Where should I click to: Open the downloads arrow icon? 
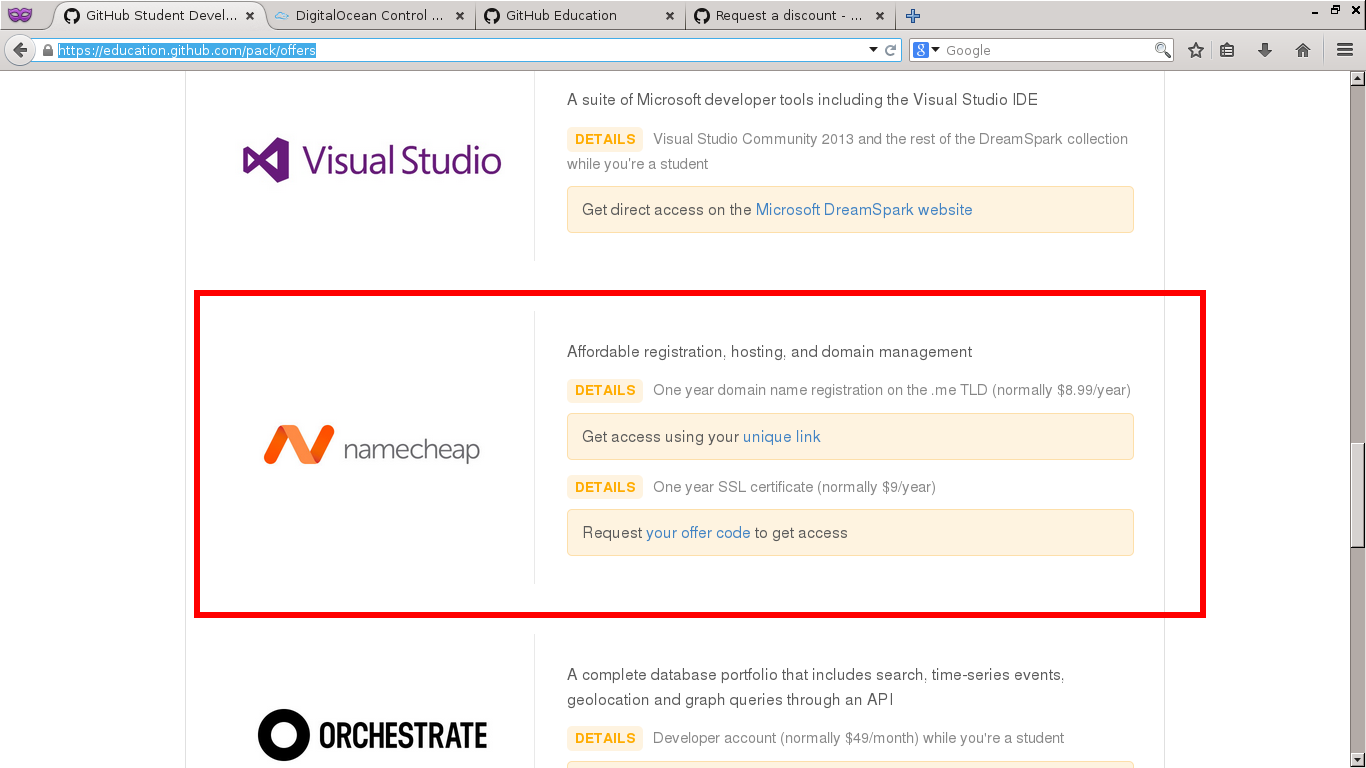(x=1265, y=50)
